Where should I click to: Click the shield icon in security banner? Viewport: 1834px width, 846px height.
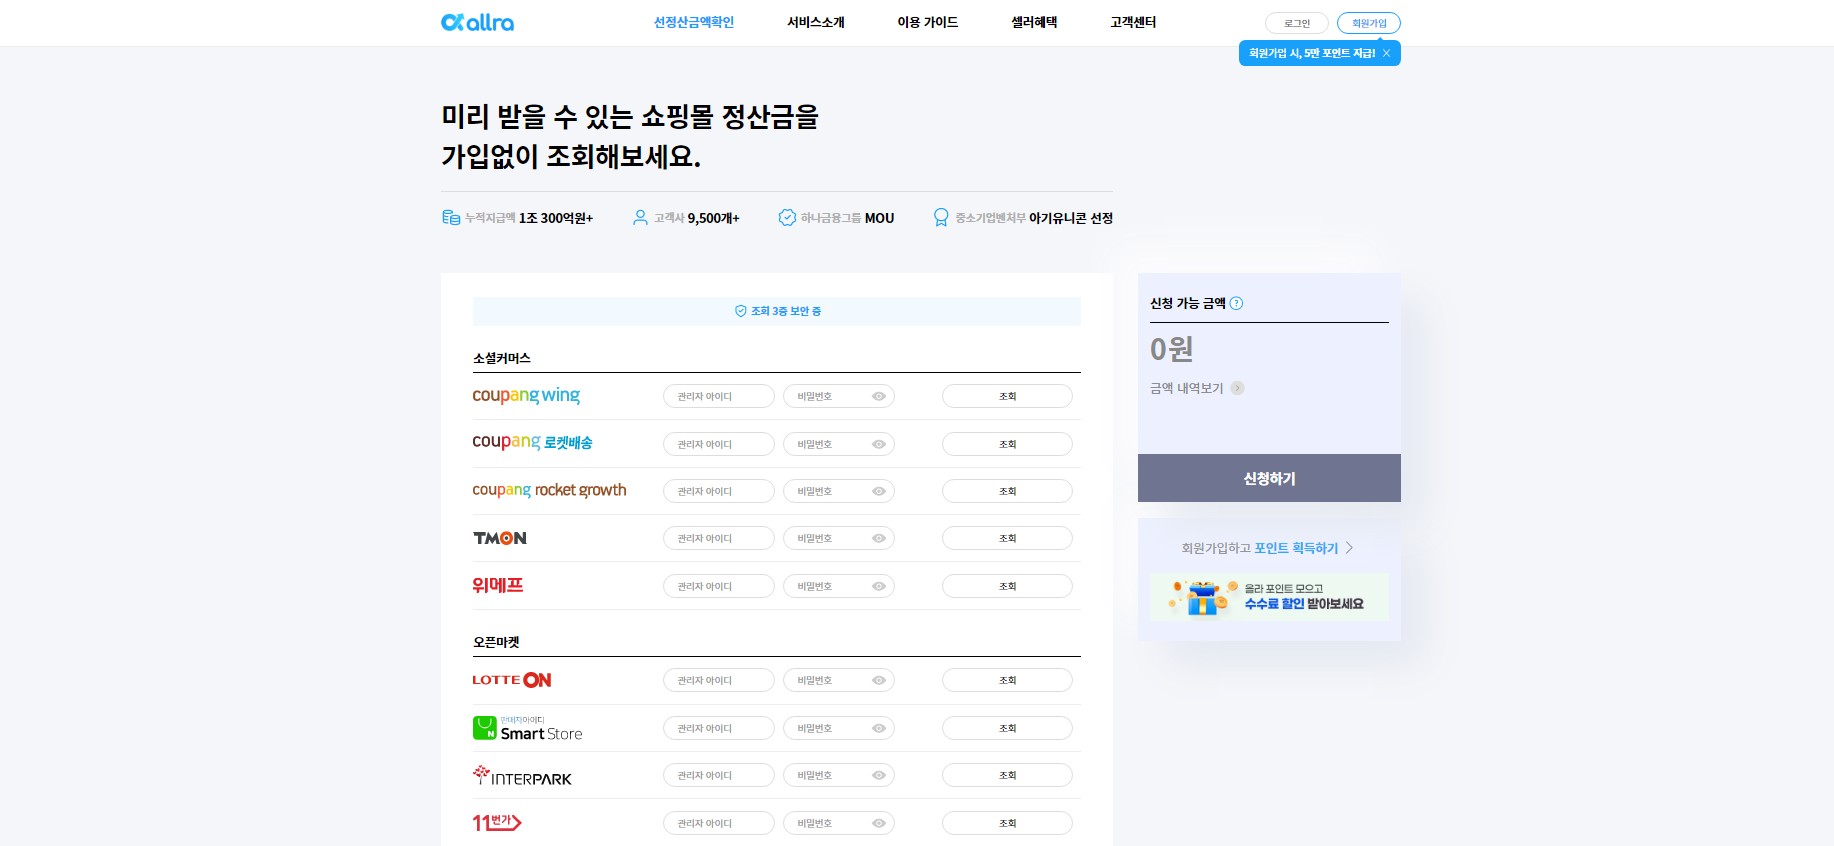[x=741, y=311]
